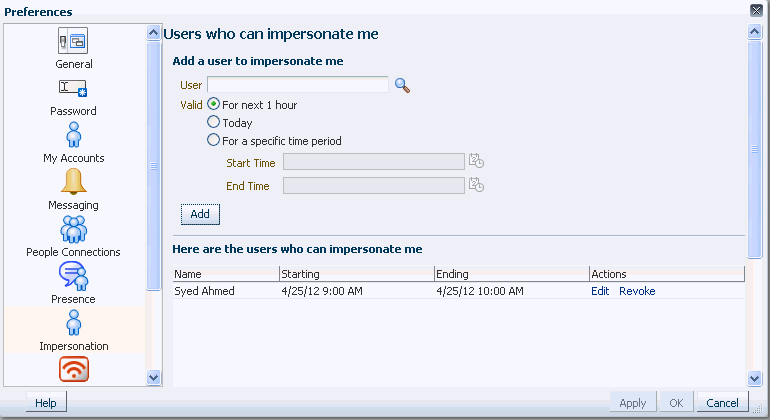Select the Presence chat icon

click(x=74, y=276)
